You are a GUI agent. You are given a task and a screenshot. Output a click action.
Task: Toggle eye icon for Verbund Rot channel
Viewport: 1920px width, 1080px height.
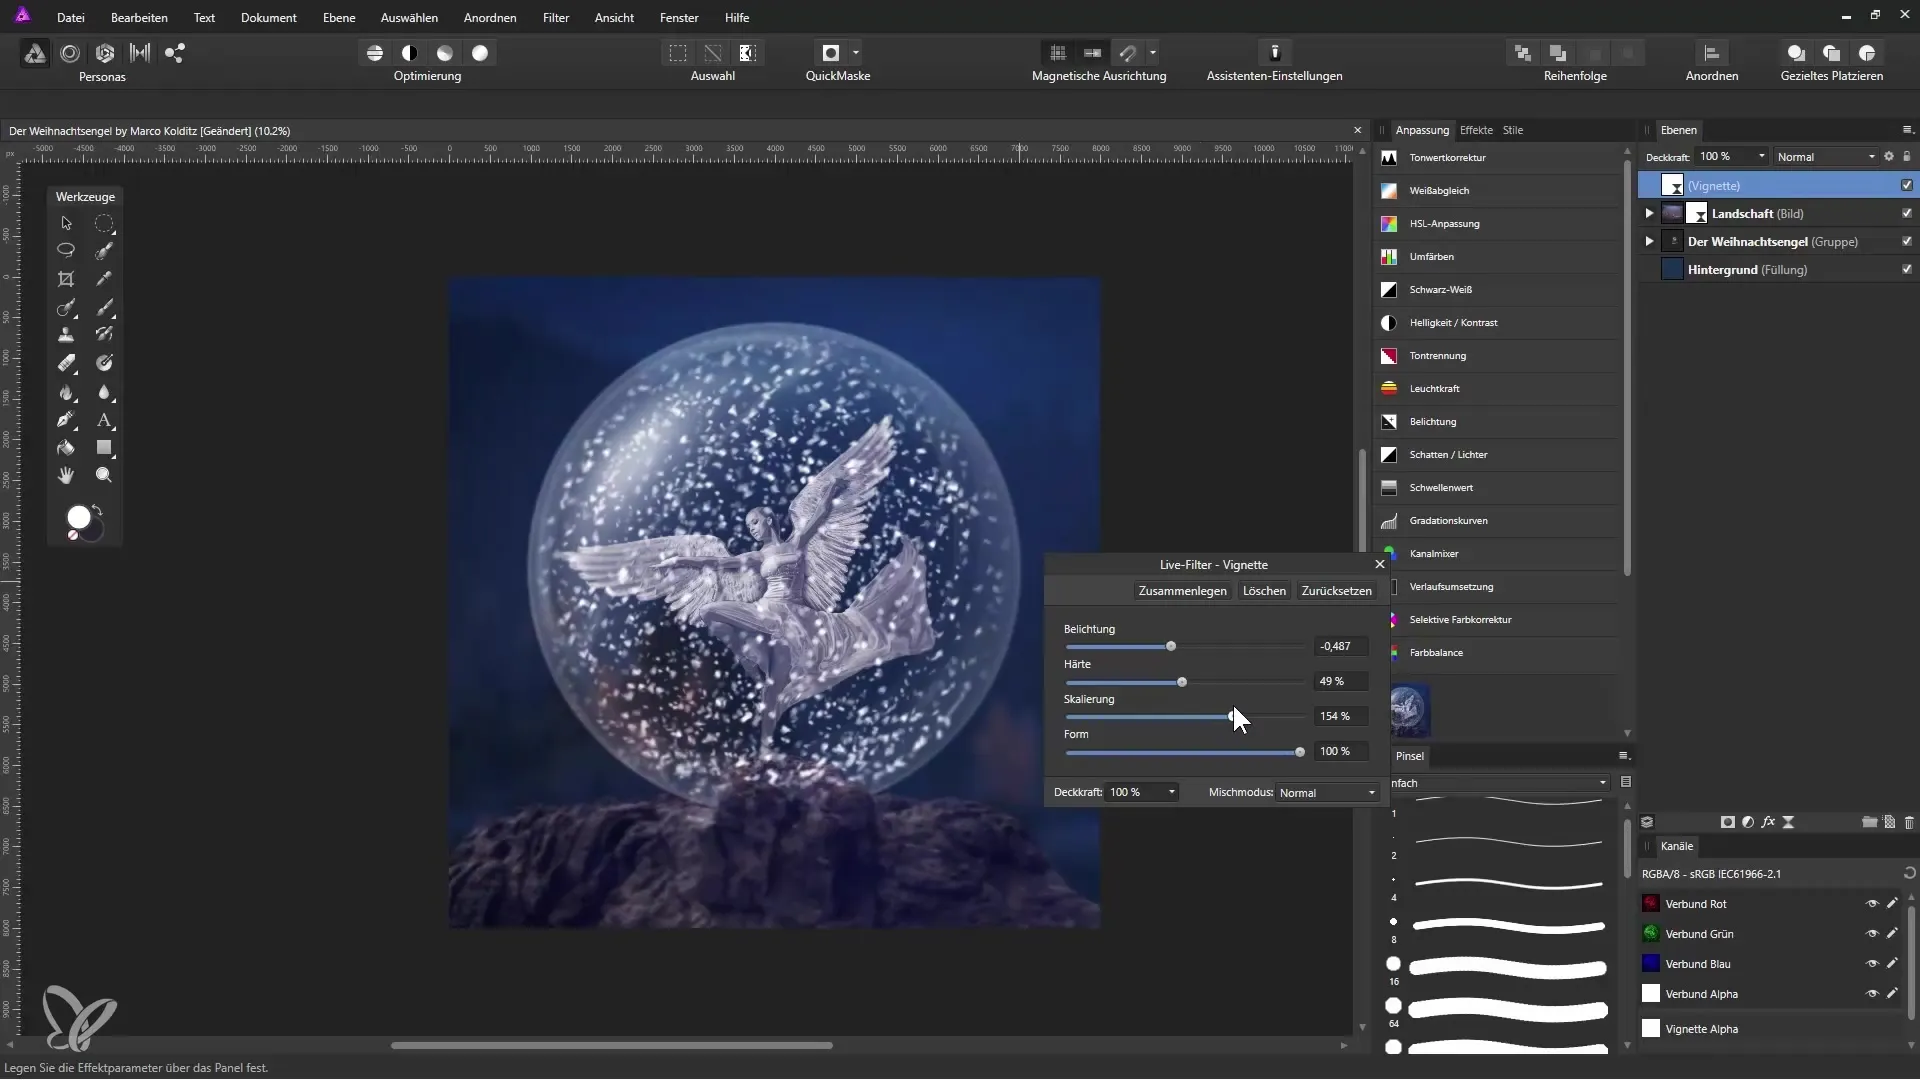pyautogui.click(x=1872, y=904)
